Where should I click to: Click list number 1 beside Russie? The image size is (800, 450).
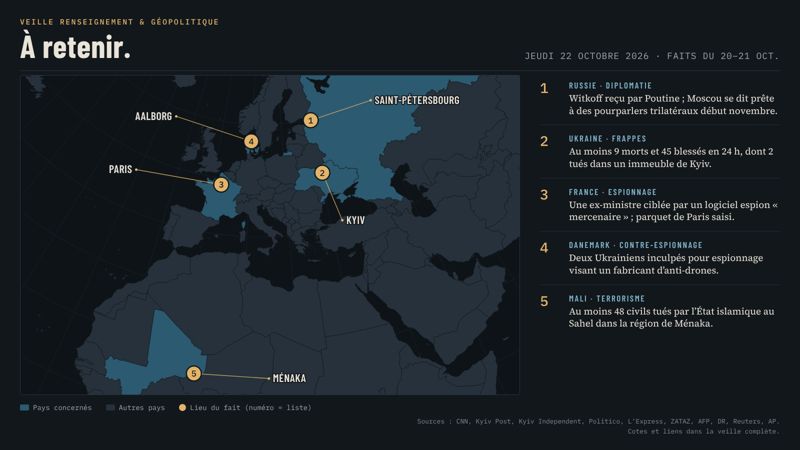[x=544, y=89]
